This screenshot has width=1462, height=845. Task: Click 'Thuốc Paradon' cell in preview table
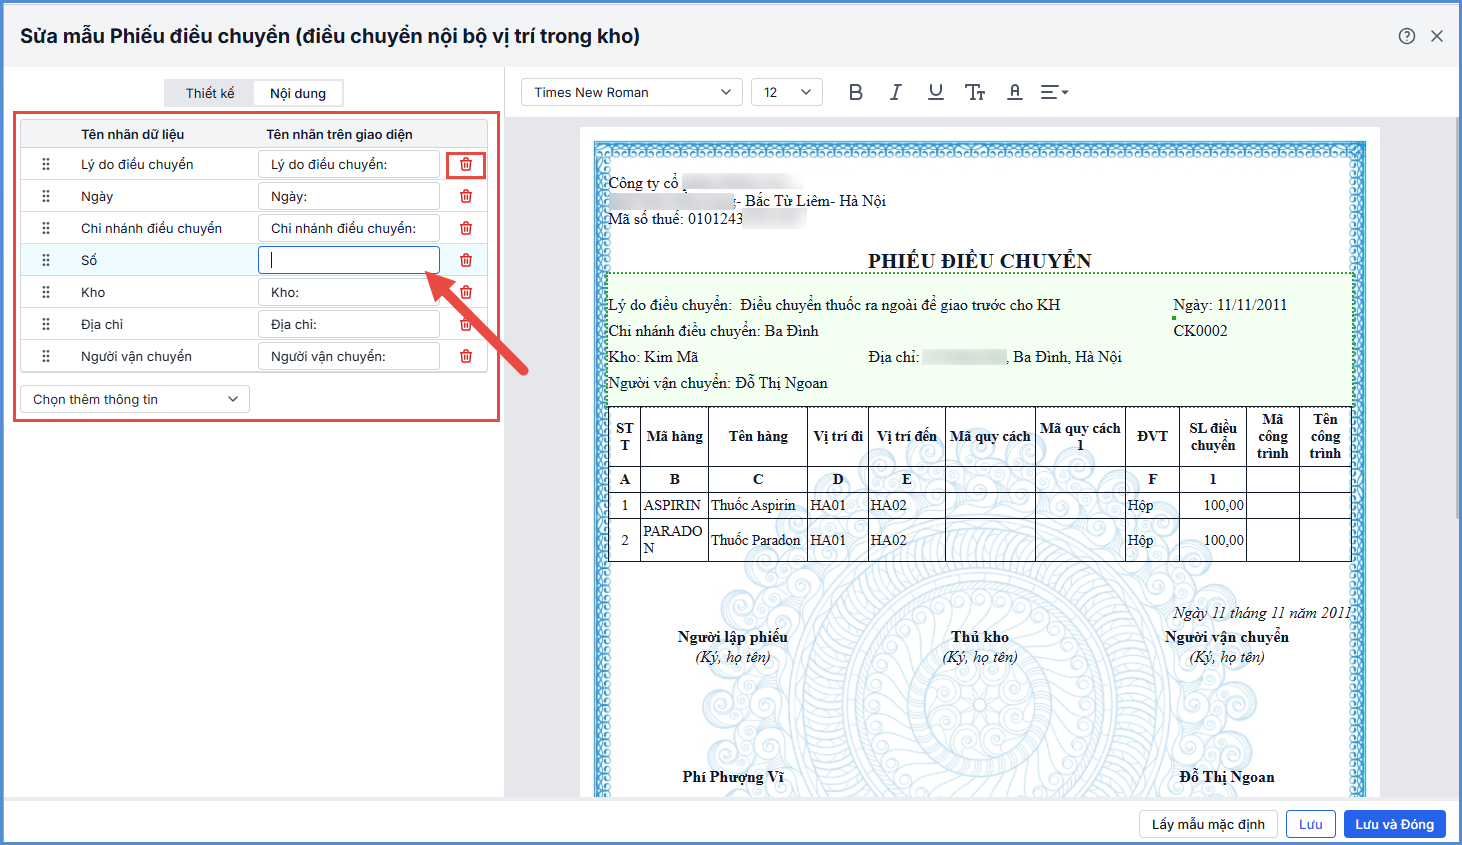click(x=756, y=540)
